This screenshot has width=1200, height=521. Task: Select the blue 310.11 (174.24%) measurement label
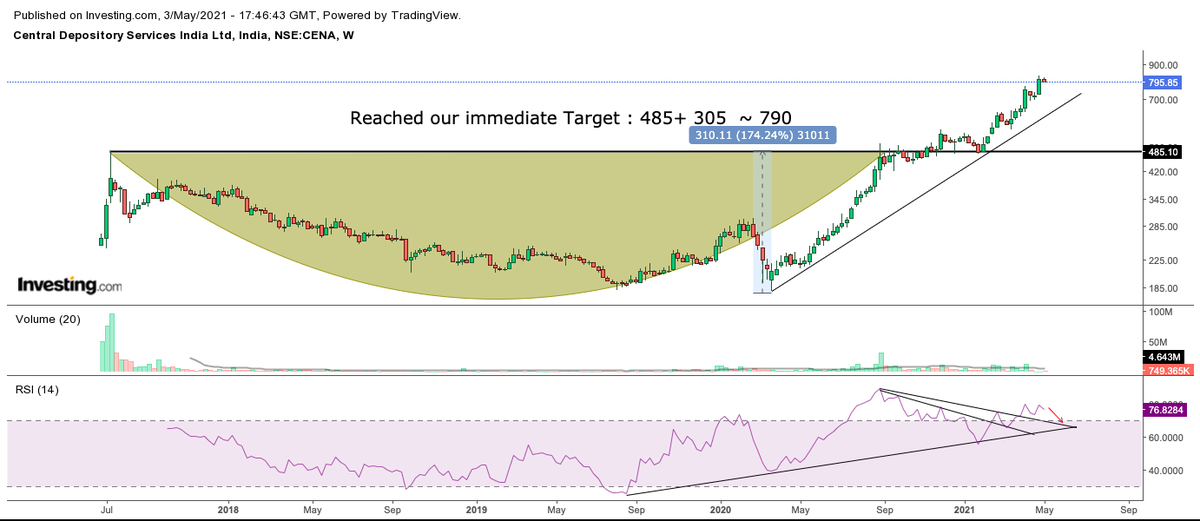762,135
